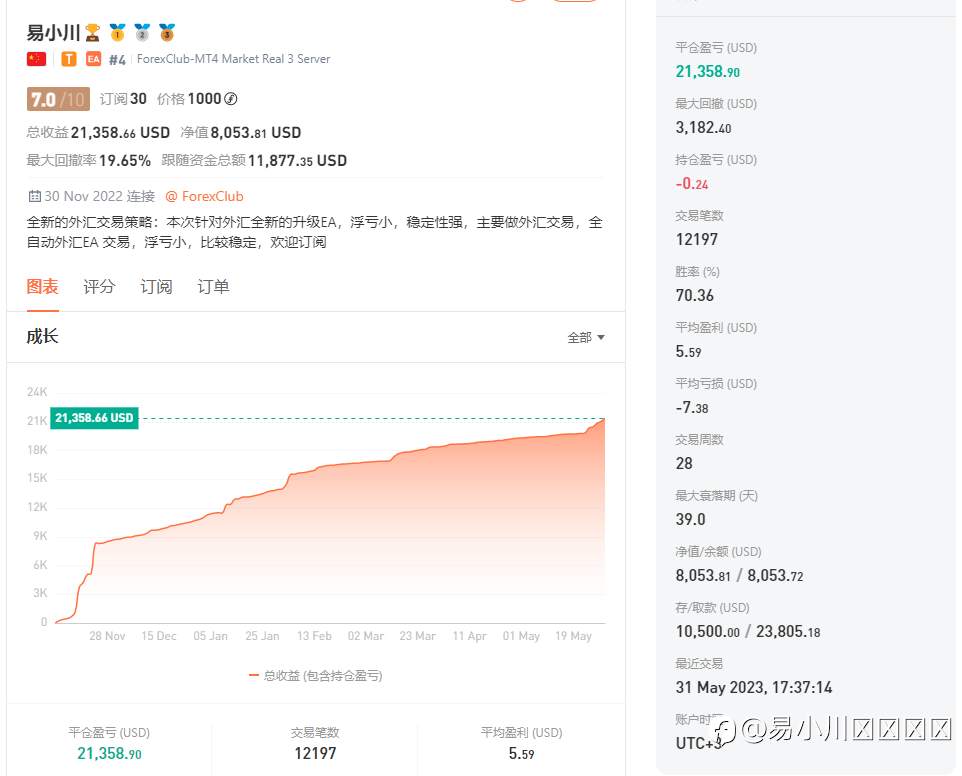
Task: Click the silver medal icon
Action: point(142,33)
